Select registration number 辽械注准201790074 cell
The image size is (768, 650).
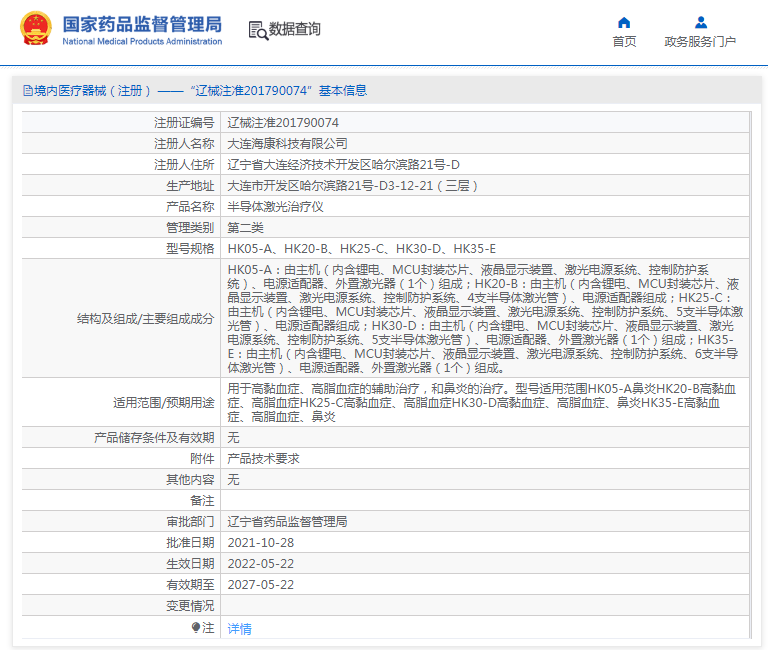283,122
